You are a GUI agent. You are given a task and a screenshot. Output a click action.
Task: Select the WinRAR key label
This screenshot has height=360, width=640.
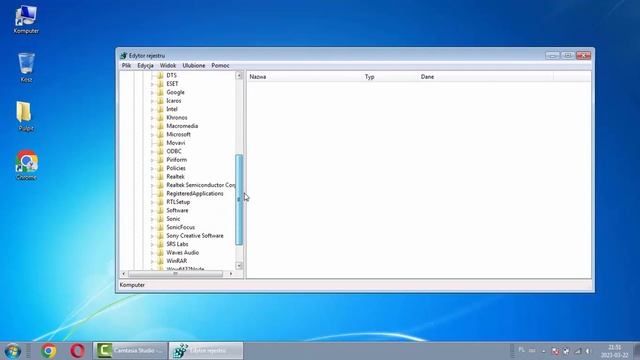point(176,261)
